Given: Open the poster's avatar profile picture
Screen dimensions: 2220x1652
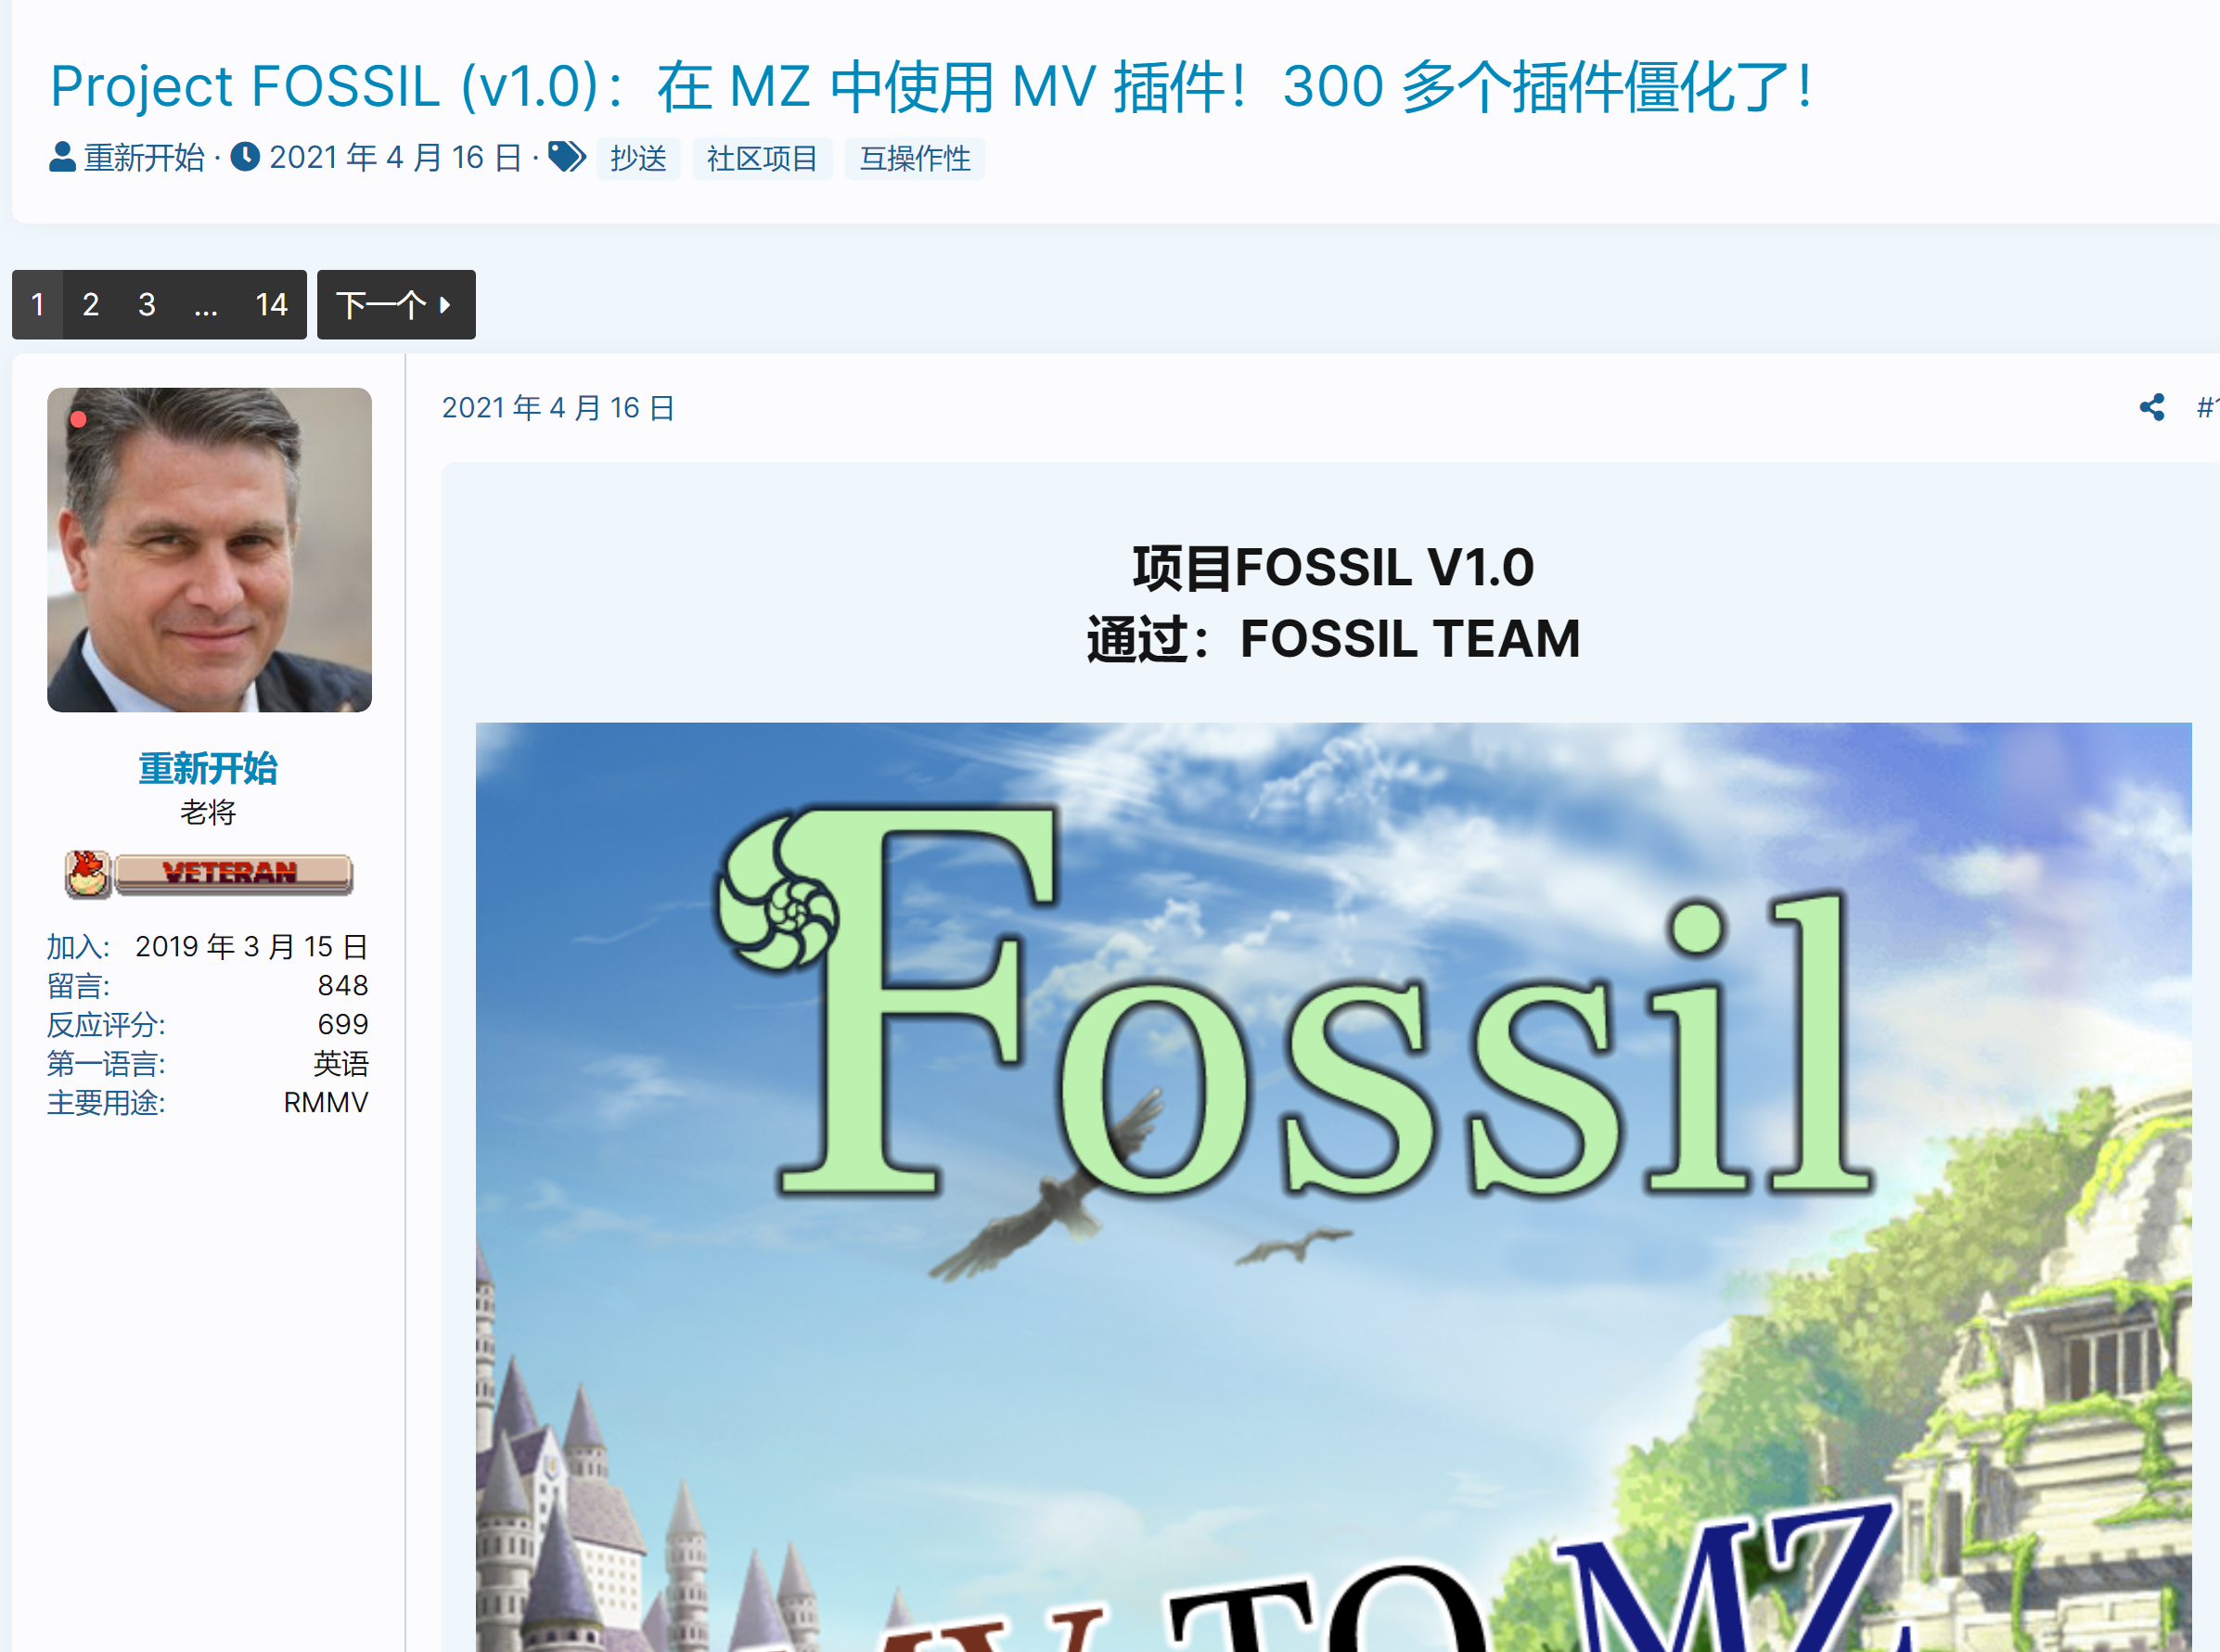Looking at the screenshot, I should click(209, 550).
